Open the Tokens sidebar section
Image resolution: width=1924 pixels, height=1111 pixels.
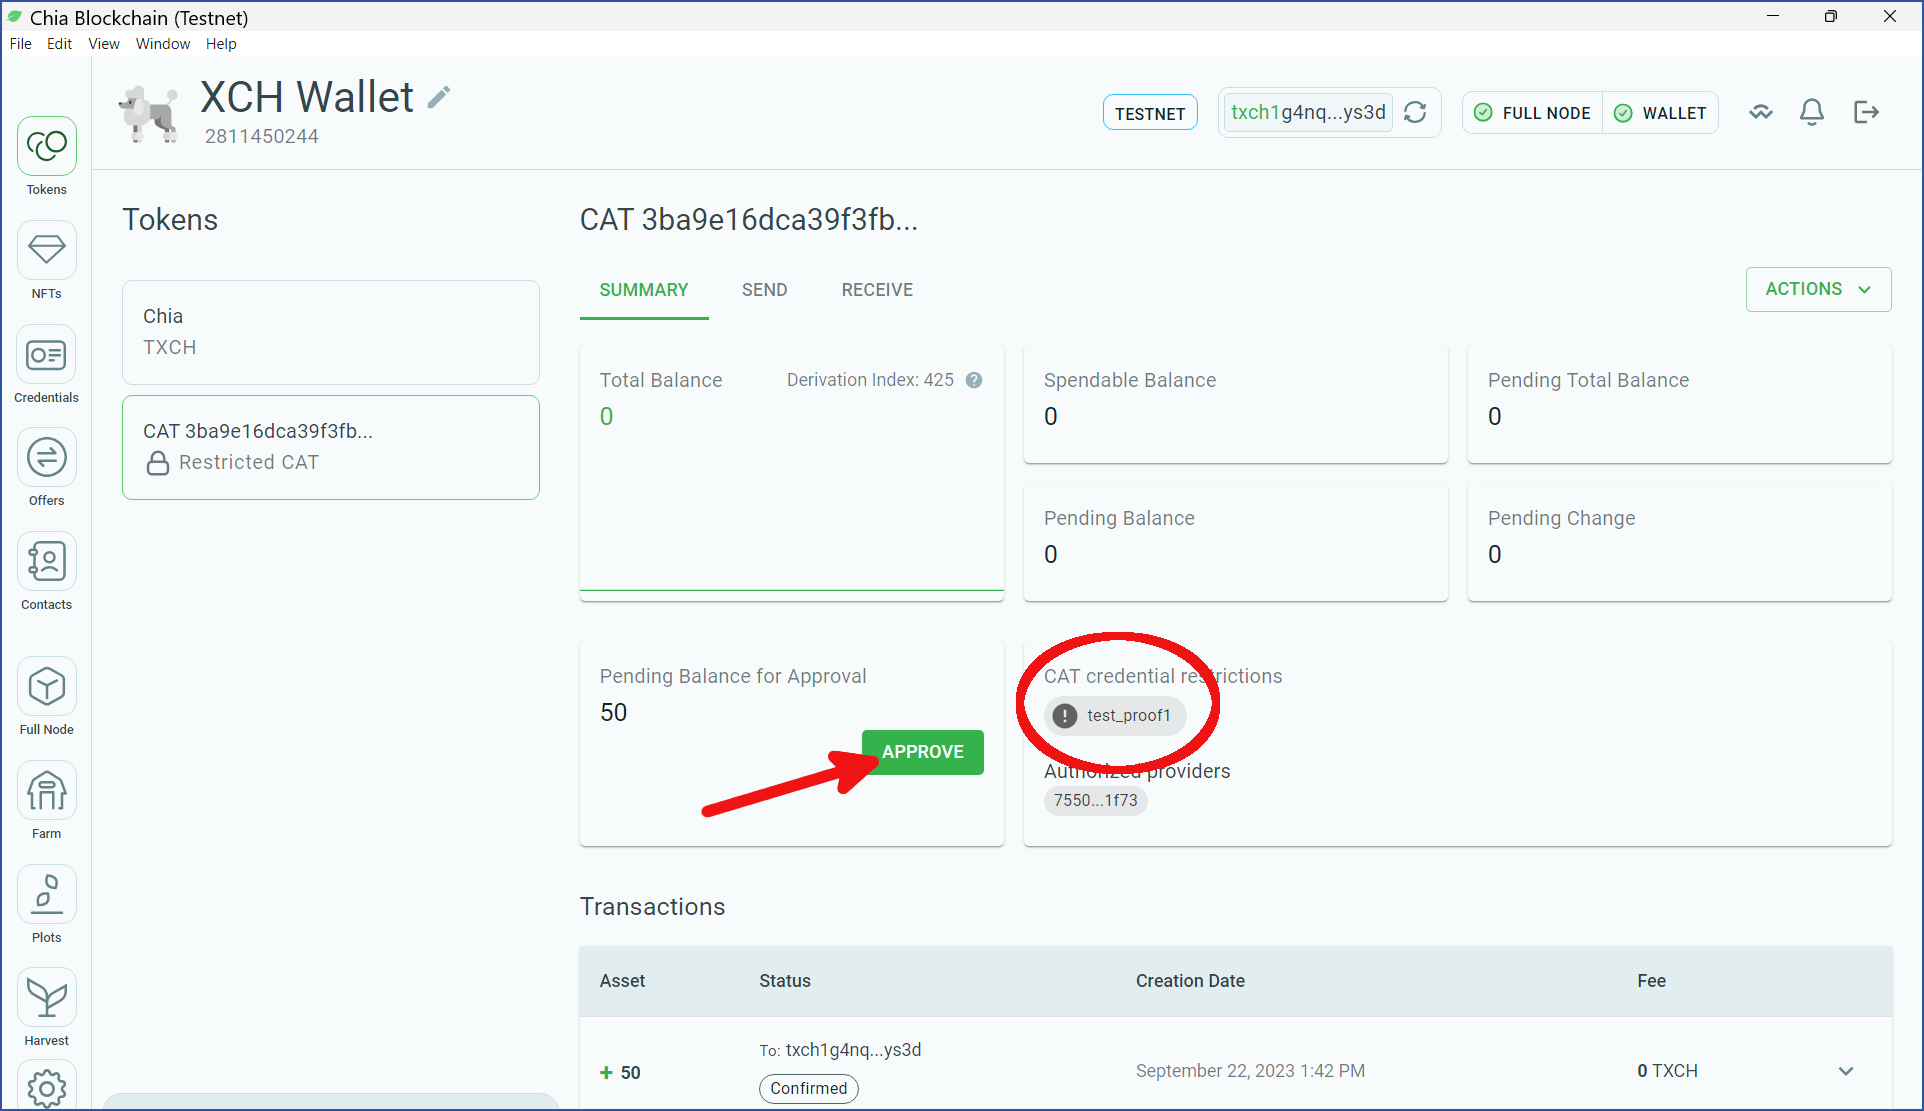coord(46,157)
